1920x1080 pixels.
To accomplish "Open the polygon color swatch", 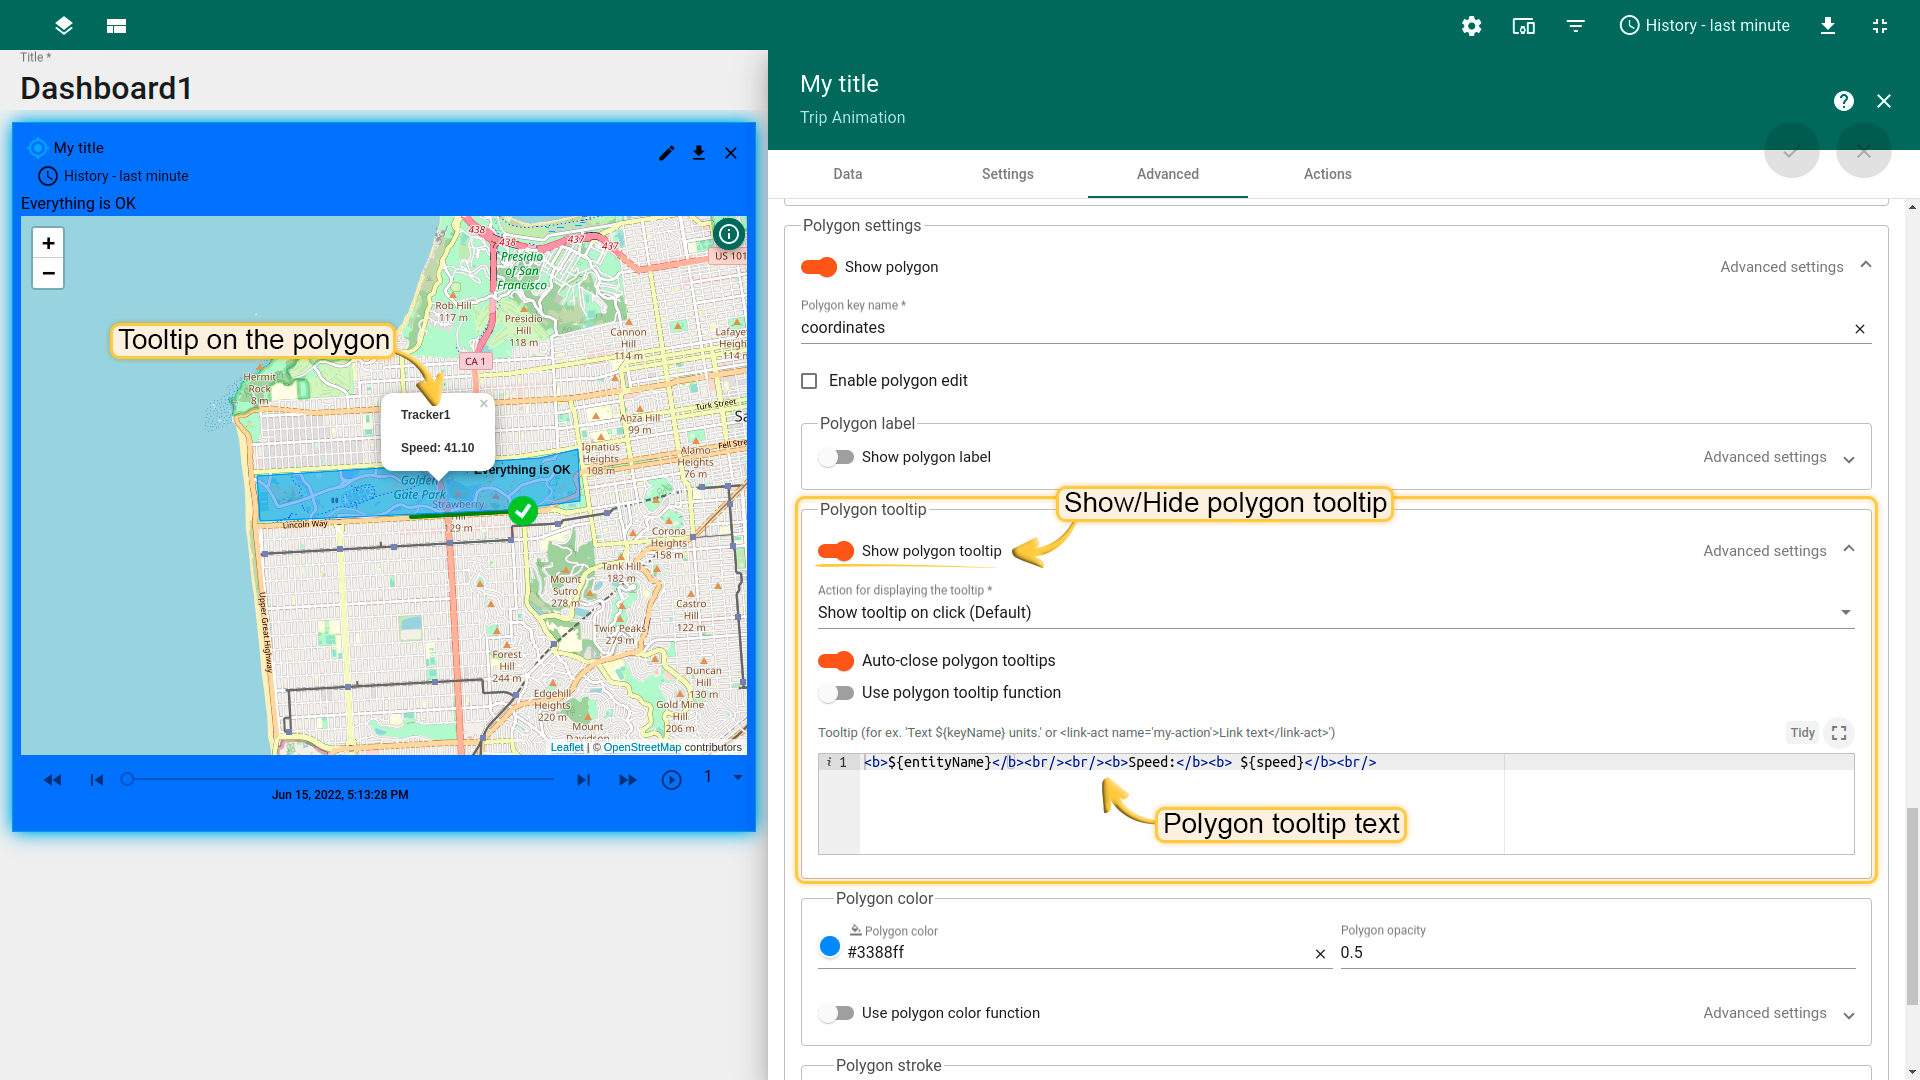I will pos(830,946).
